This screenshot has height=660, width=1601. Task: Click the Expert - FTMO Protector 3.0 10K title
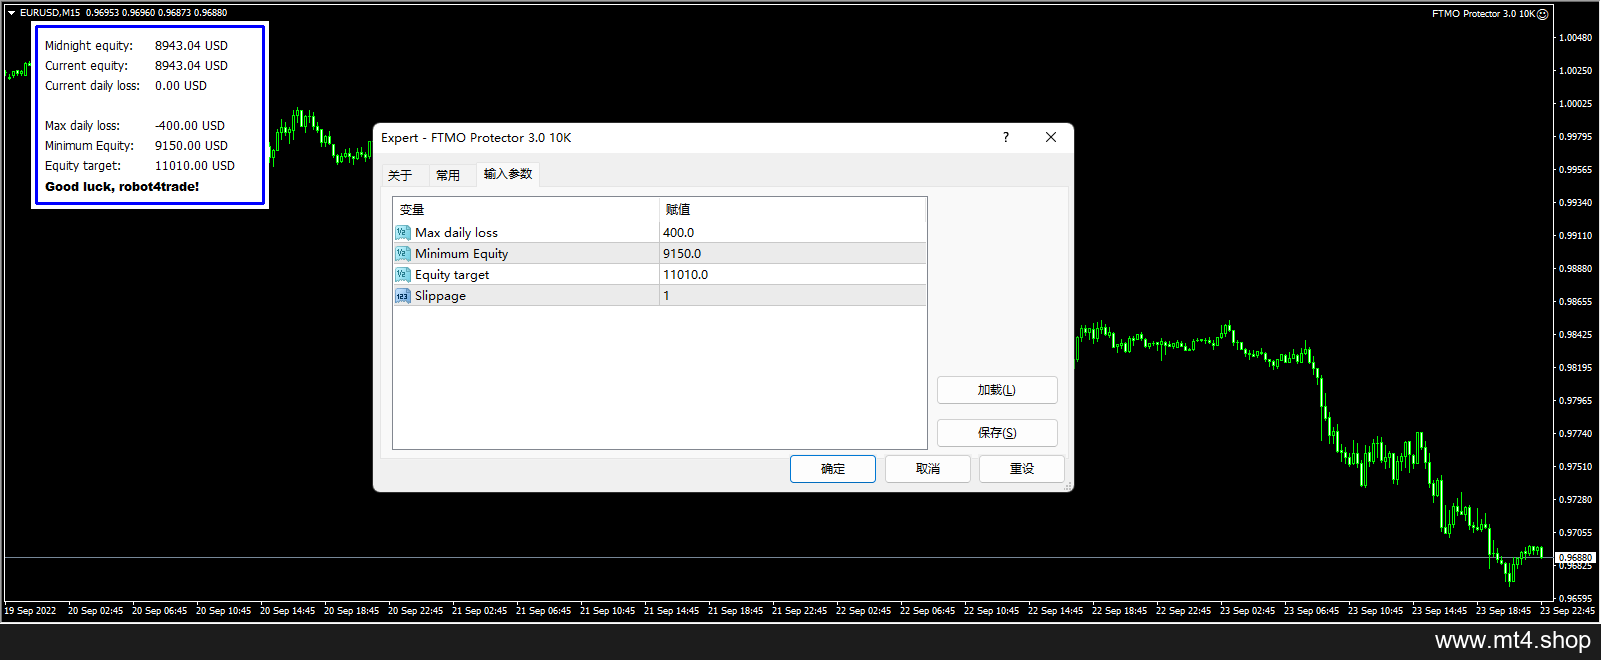(476, 138)
